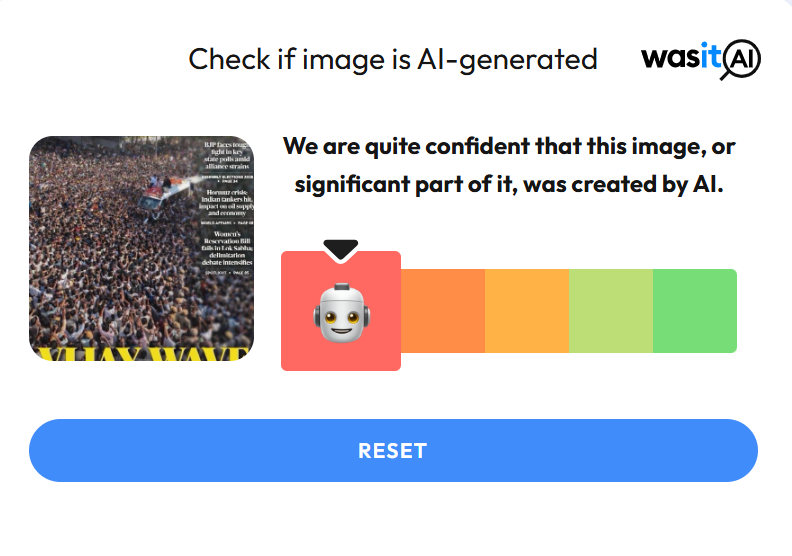Image resolution: width=792 pixels, height=556 pixels.
Task: Click the RESET button
Action: (x=393, y=450)
